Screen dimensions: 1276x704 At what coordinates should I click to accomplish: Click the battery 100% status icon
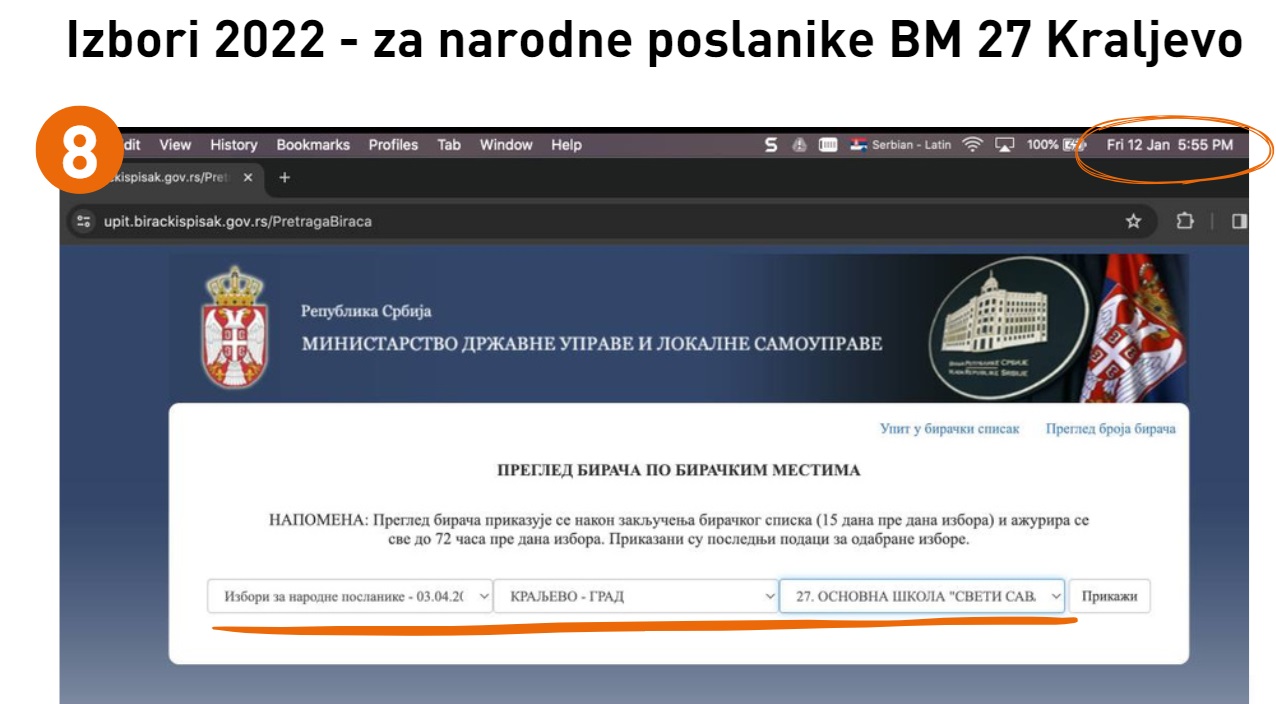tap(1056, 145)
